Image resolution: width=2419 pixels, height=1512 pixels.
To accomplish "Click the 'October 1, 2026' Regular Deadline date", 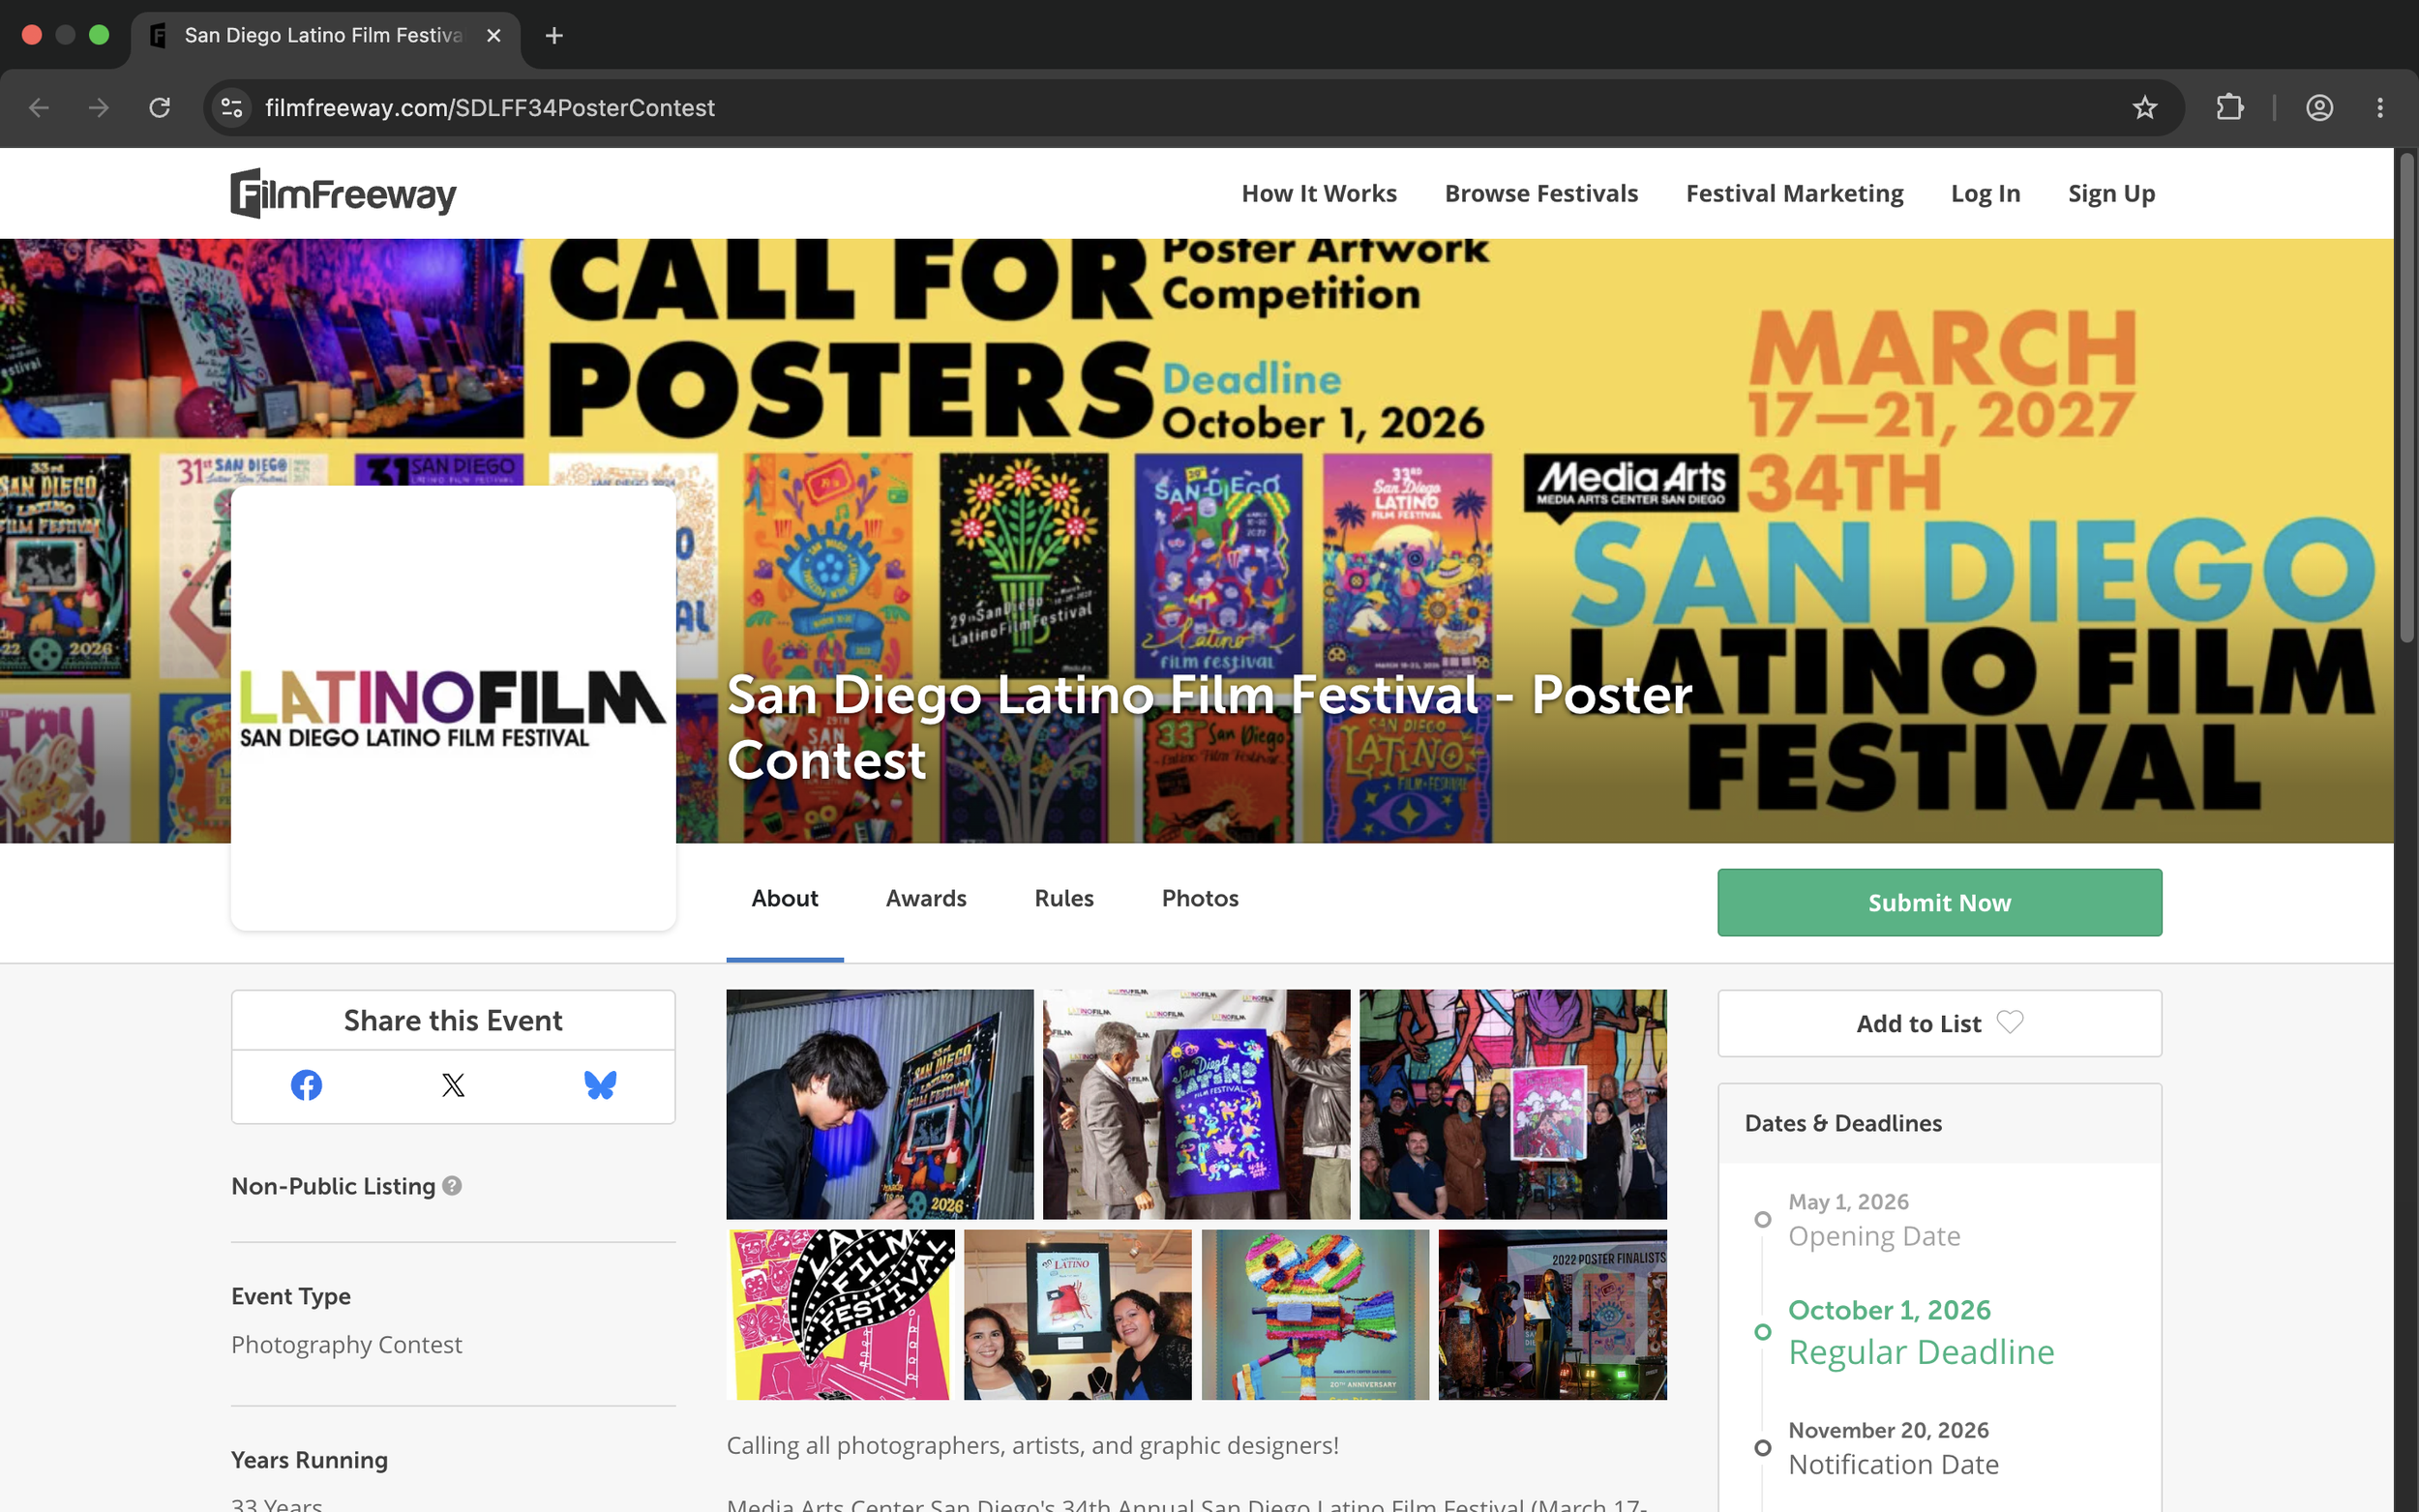I will coord(1889,1309).
